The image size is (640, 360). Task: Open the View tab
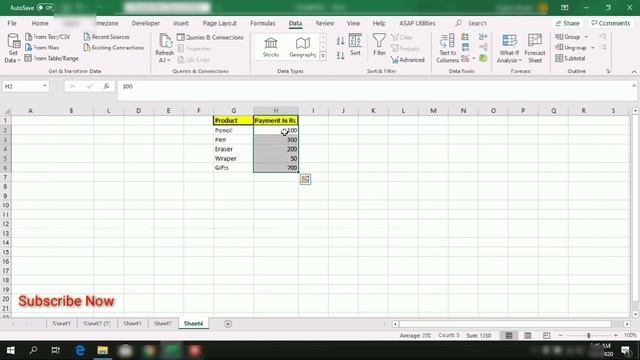click(353, 23)
